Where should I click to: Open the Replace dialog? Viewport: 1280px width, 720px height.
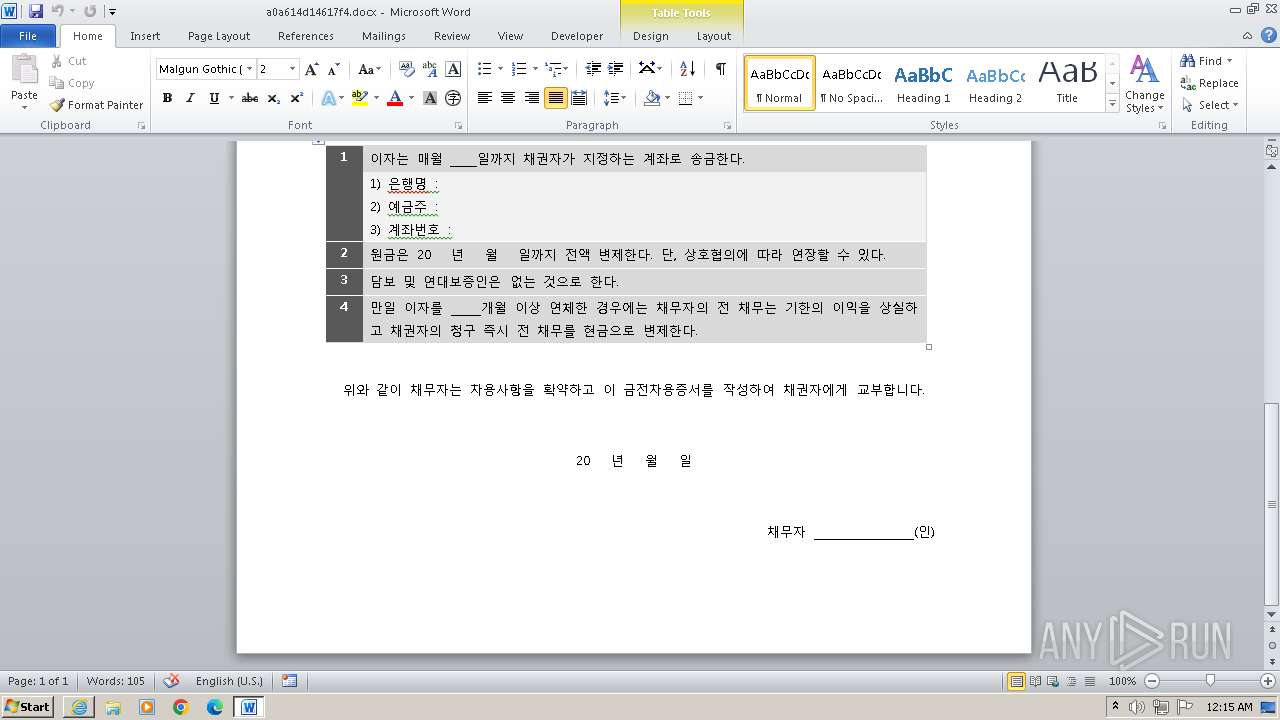(1209, 83)
